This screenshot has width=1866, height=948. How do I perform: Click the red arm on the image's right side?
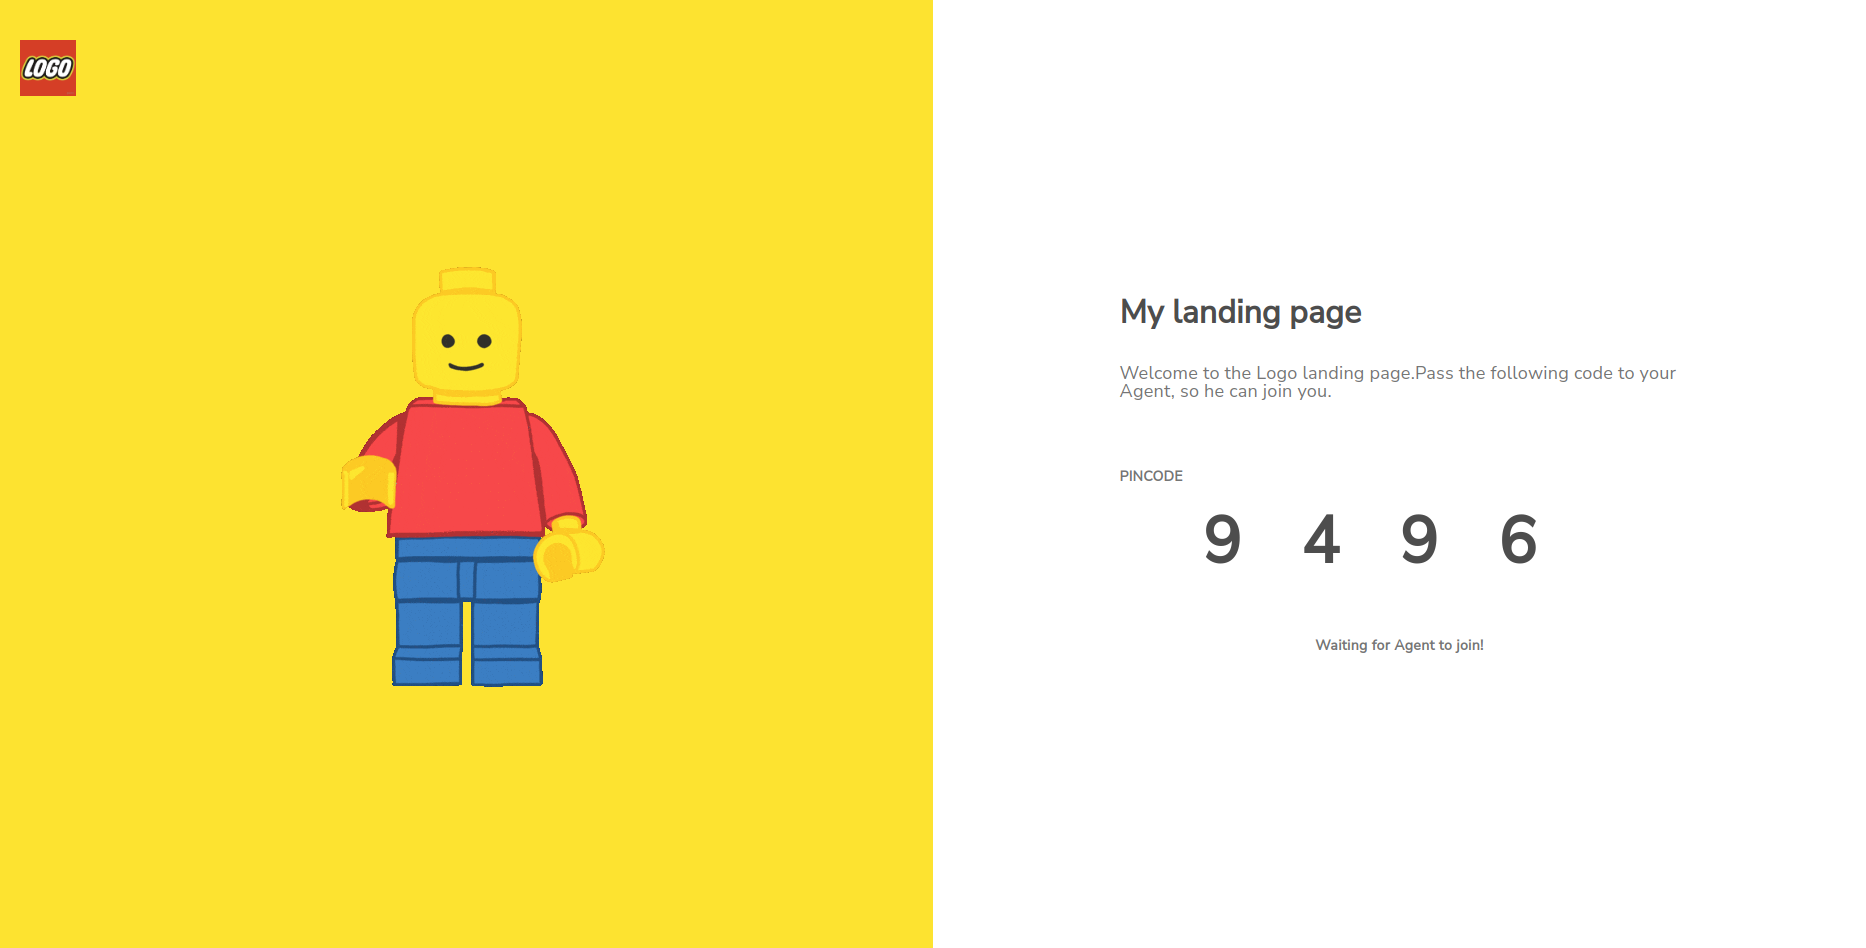[558, 468]
